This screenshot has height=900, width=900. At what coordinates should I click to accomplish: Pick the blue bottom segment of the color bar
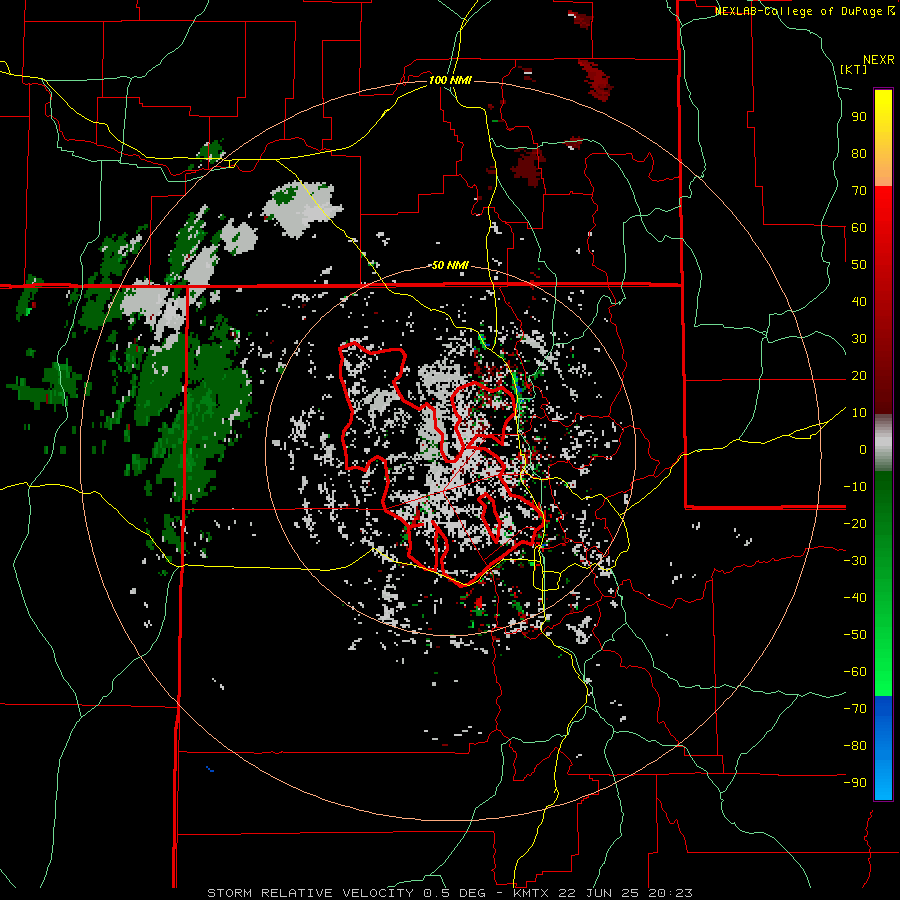pyautogui.click(x=883, y=748)
